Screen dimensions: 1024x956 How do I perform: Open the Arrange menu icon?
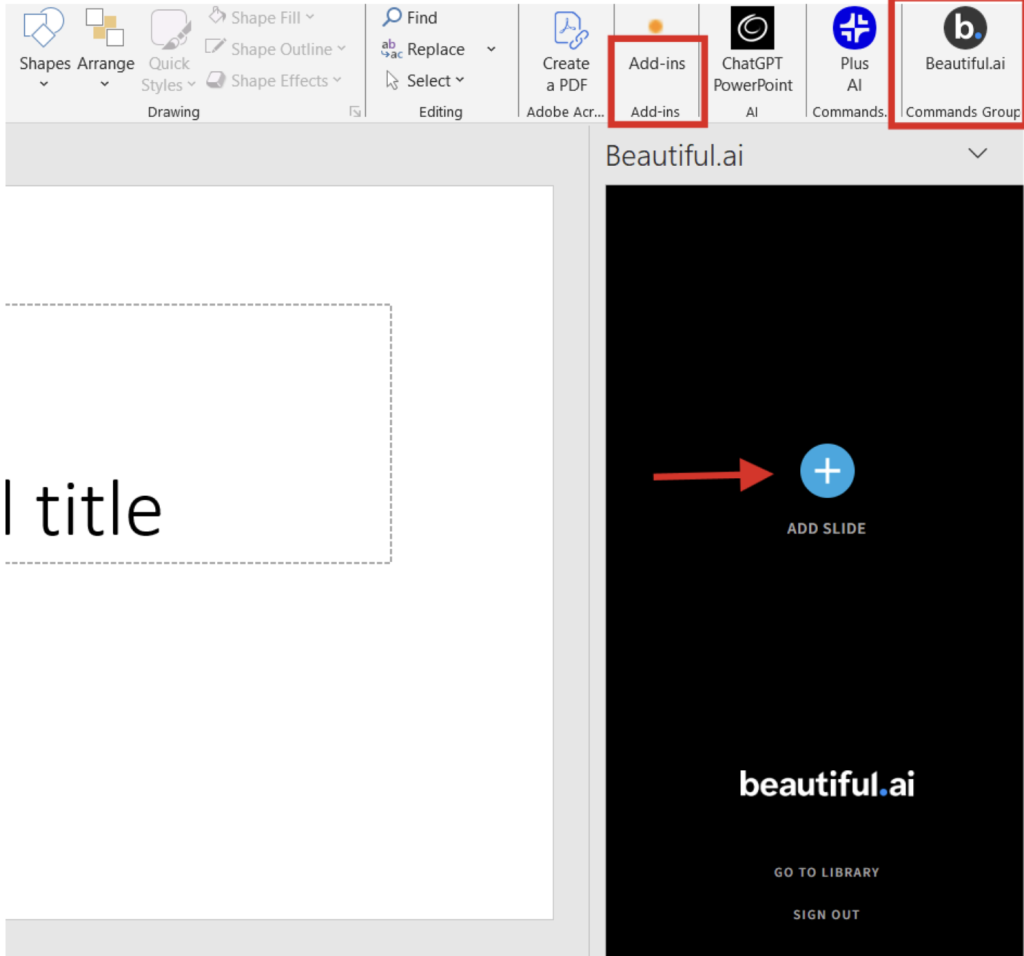(104, 27)
